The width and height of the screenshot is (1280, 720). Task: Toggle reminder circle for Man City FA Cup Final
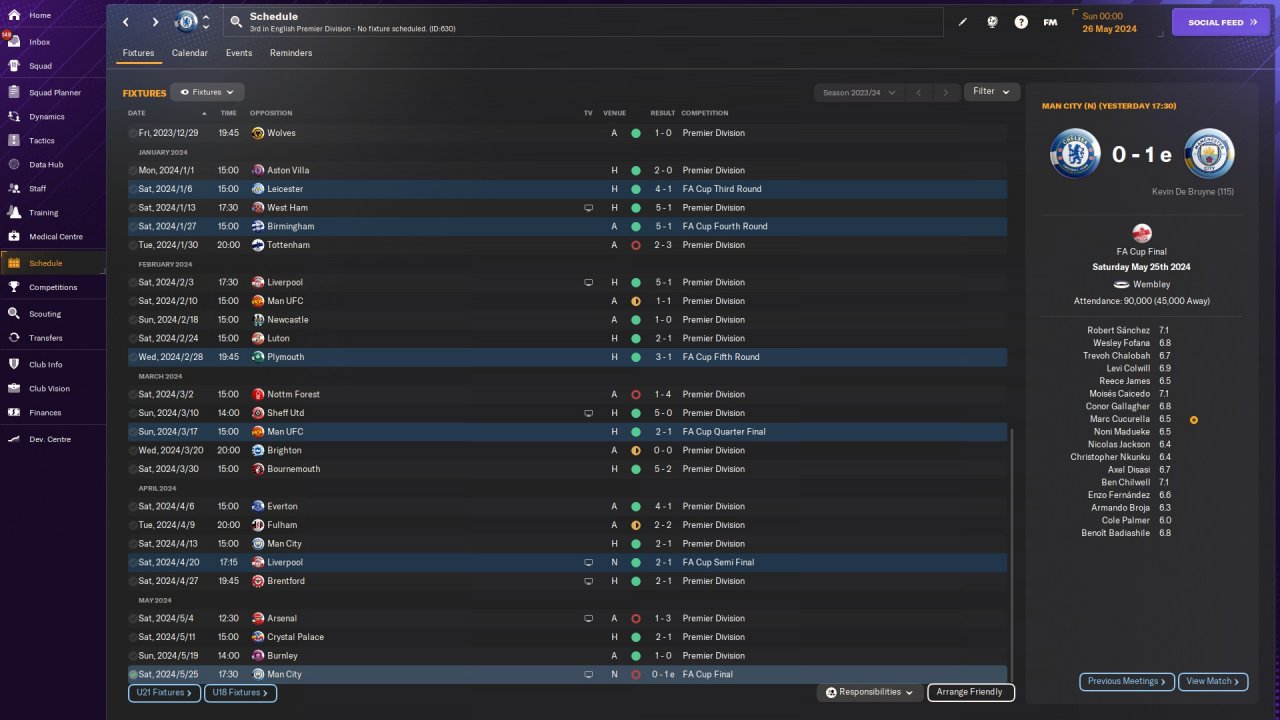[x=133, y=674]
